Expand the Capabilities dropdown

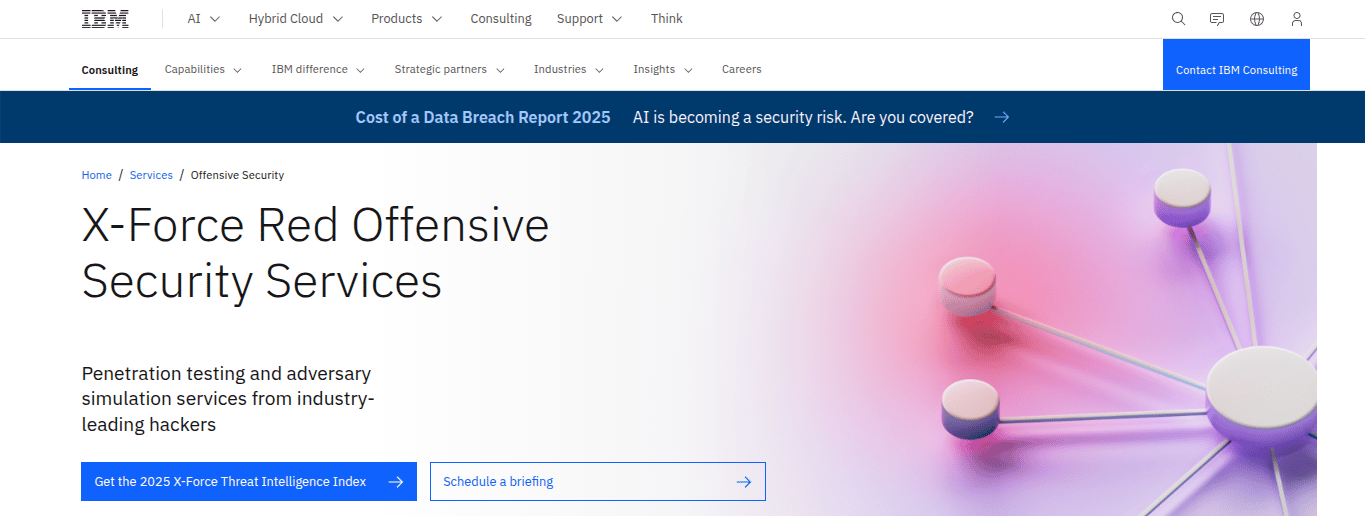point(203,70)
